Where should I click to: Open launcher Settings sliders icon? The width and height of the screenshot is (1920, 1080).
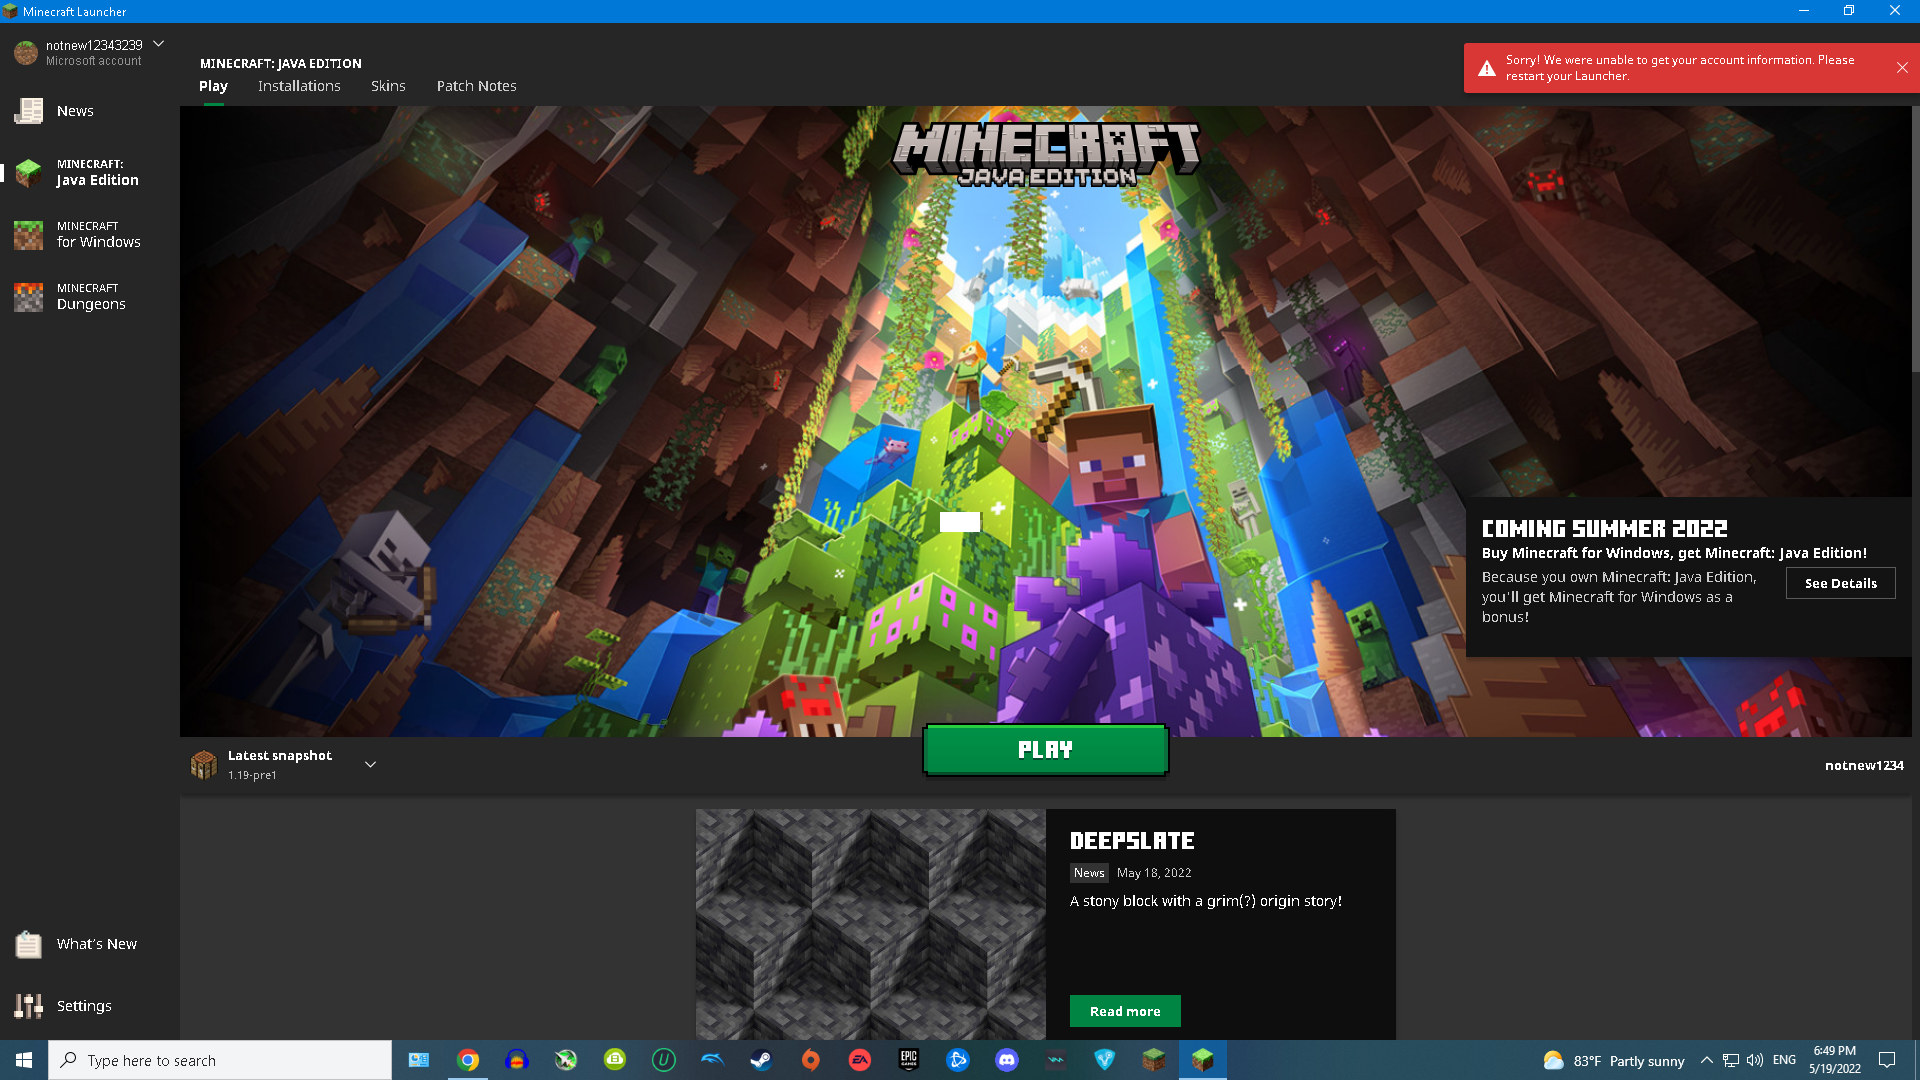[29, 1006]
